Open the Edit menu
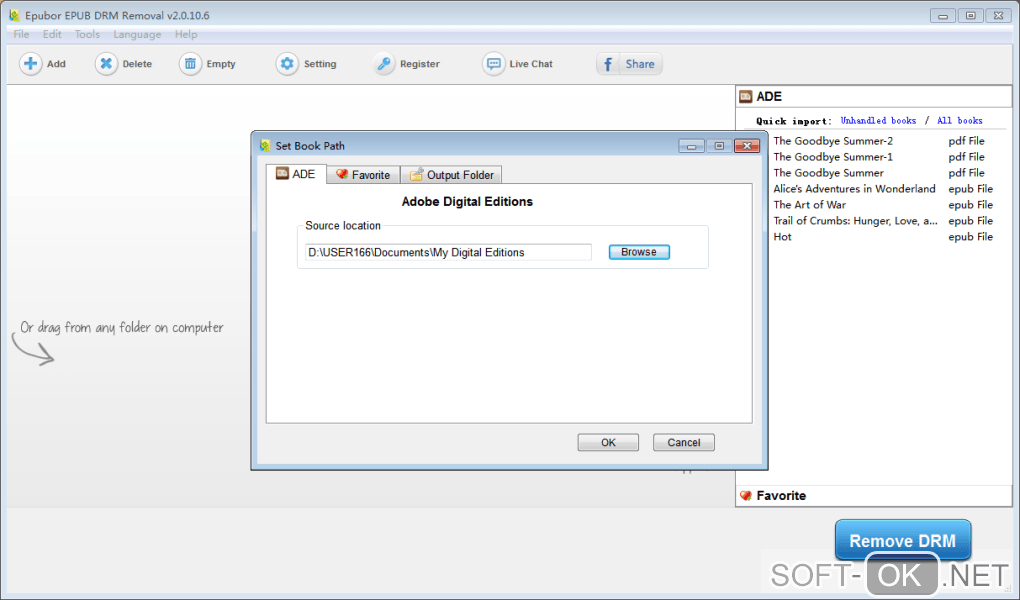The width and height of the screenshot is (1020, 600). pyautogui.click(x=52, y=34)
